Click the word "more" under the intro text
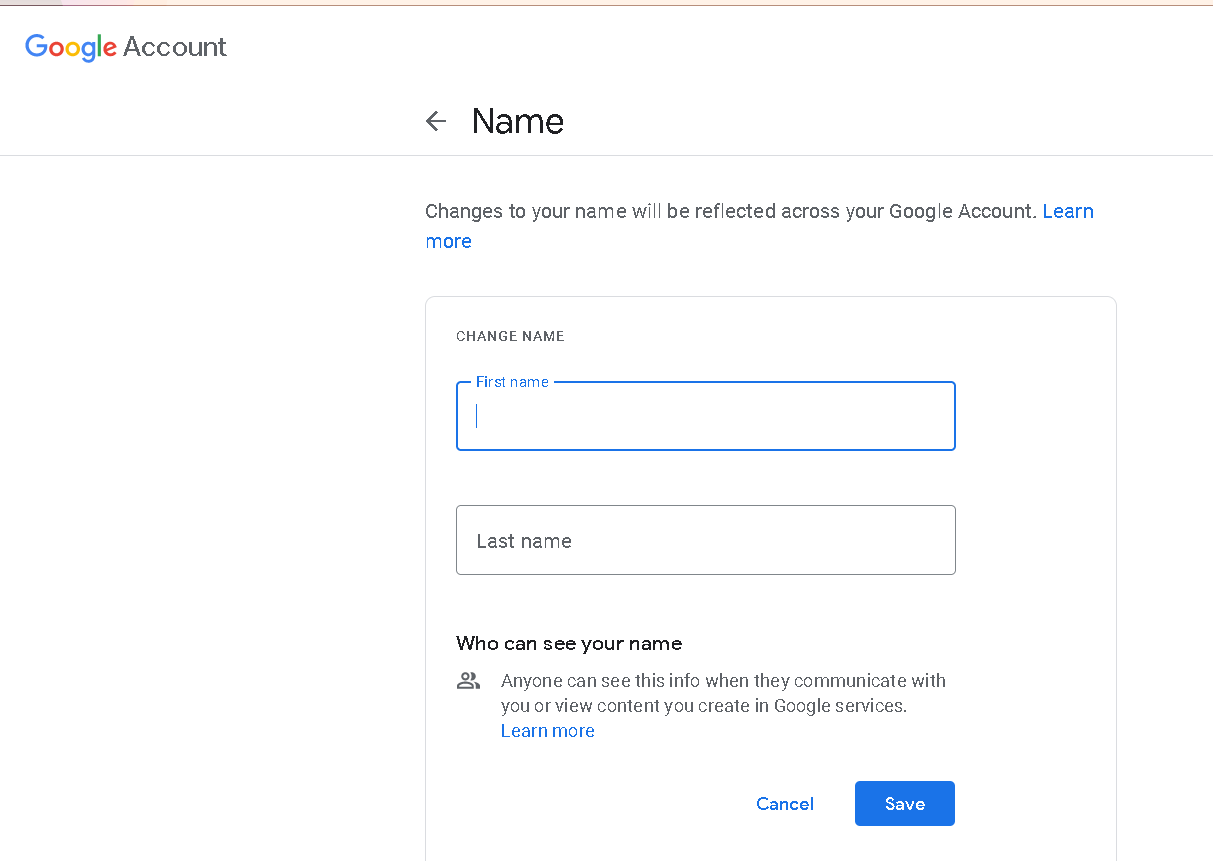The width and height of the screenshot is (1213, 861). pos(448,241)
